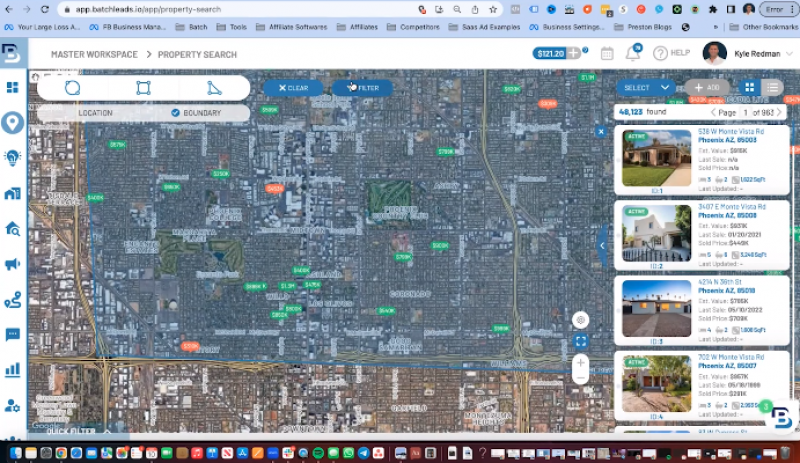Image resolution: width=800 pixels, height=463 pixels.
Task: Click the fullscreen map icon
Action: click(x=581, y=341)
